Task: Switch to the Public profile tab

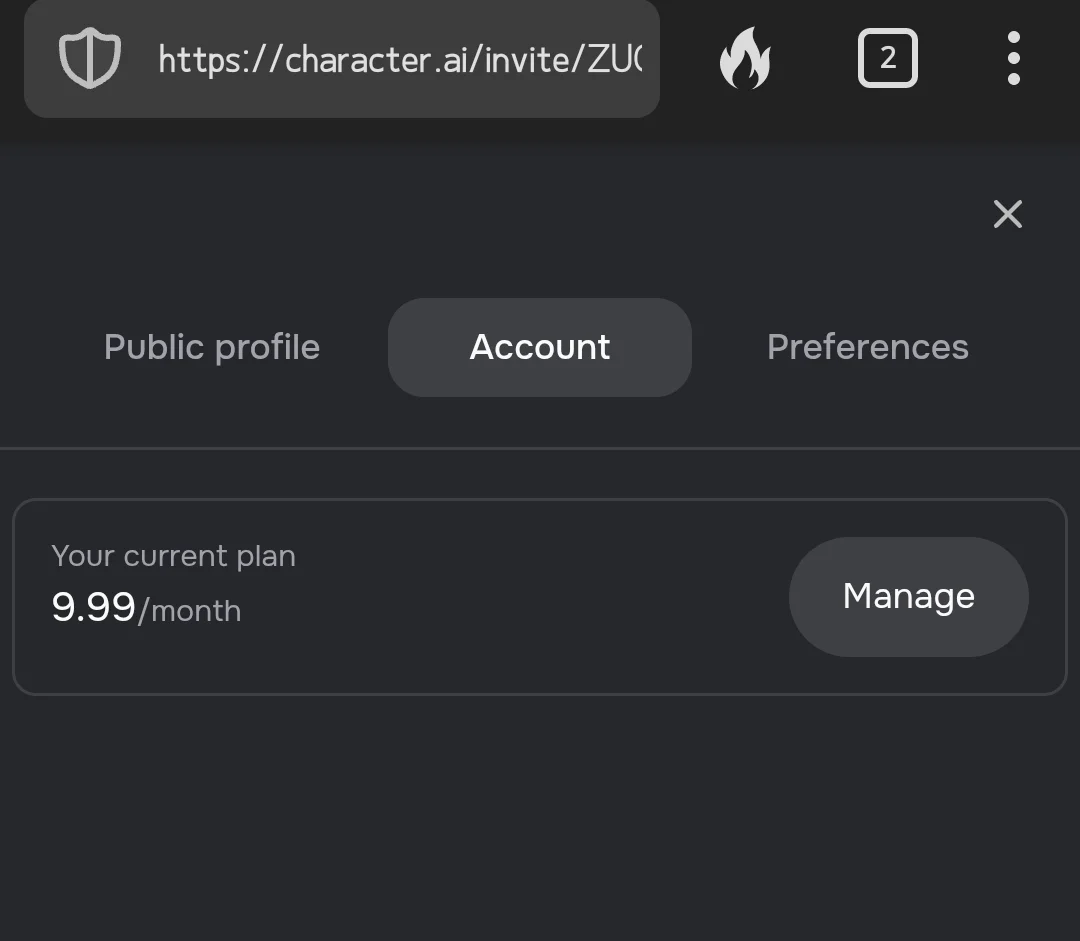Action: (x=212, y=347)
